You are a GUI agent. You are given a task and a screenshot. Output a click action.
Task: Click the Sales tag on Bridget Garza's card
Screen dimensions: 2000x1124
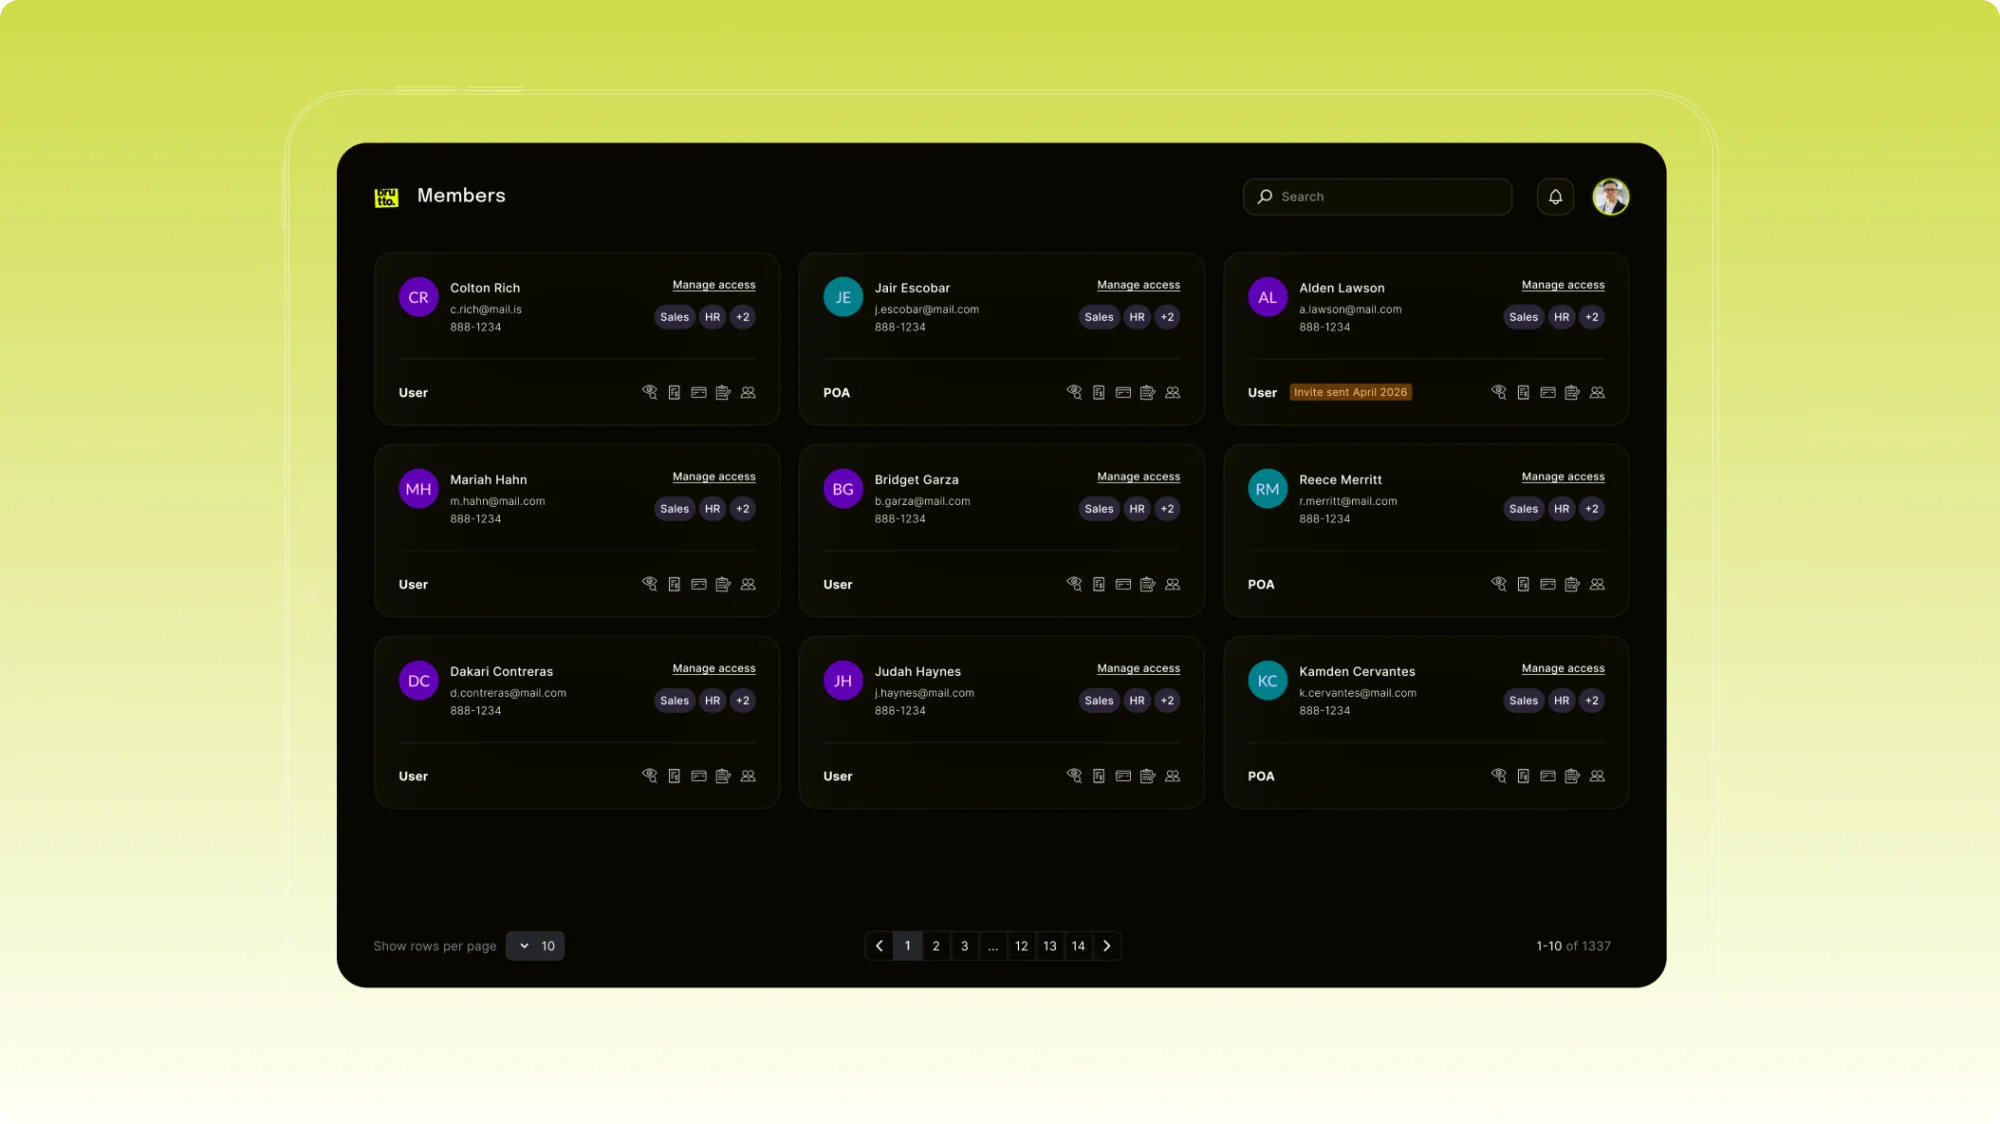click(1099, 509)
